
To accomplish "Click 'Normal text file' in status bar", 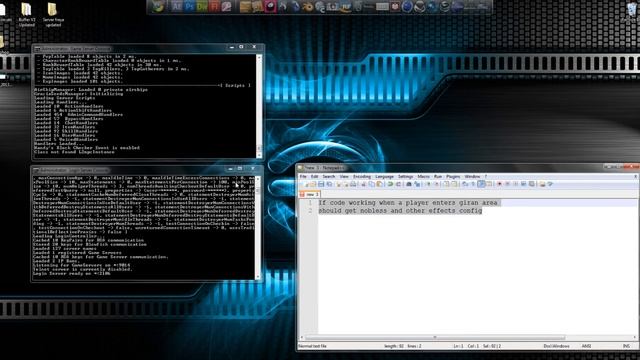I will tap(313, 346).
